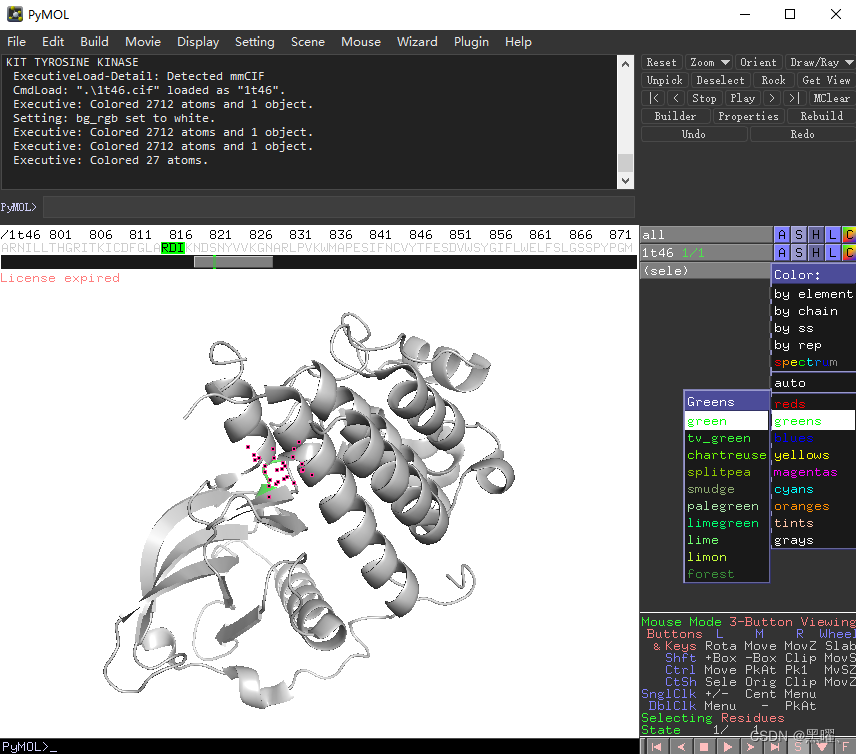This screenshot has width=856, height=754.
Task: Open the Plugin menu
Action: point(471,41)
